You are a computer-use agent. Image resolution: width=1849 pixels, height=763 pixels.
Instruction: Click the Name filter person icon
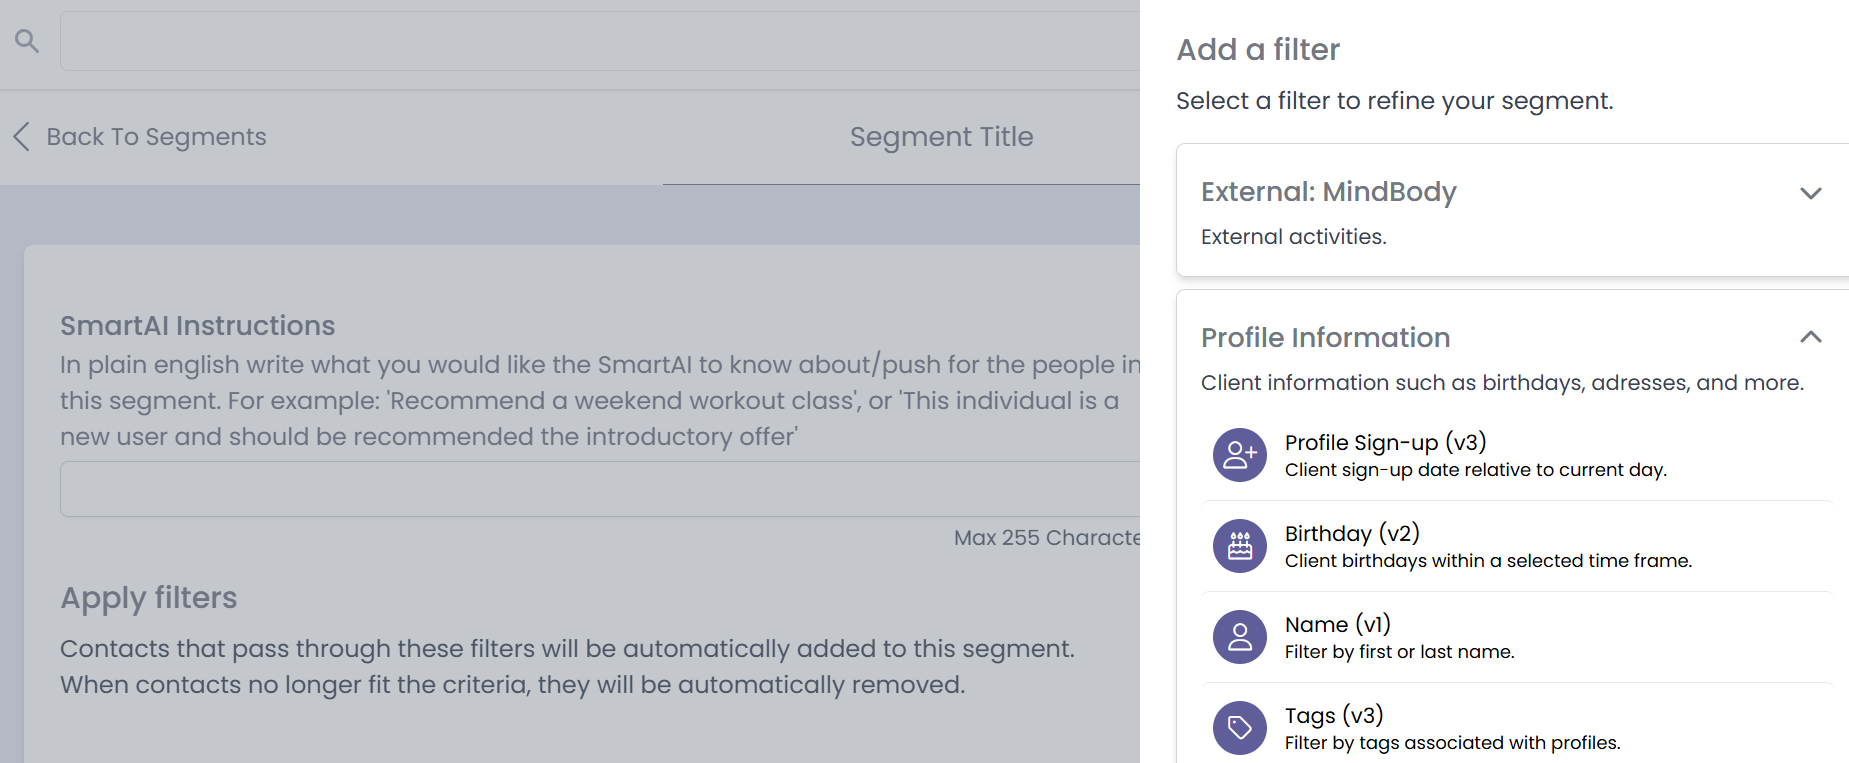1239,637
